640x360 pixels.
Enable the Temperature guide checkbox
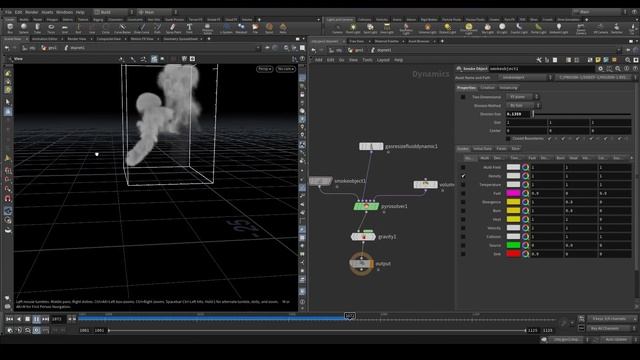tap(463, 184)
